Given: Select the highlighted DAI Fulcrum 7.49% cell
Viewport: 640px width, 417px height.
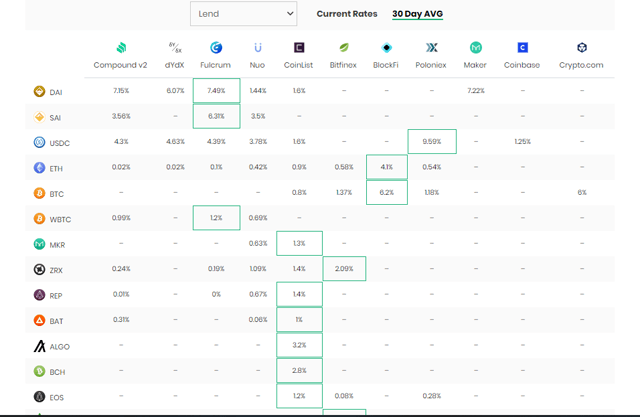Looking at the screenshot, I should click(216, 91).
